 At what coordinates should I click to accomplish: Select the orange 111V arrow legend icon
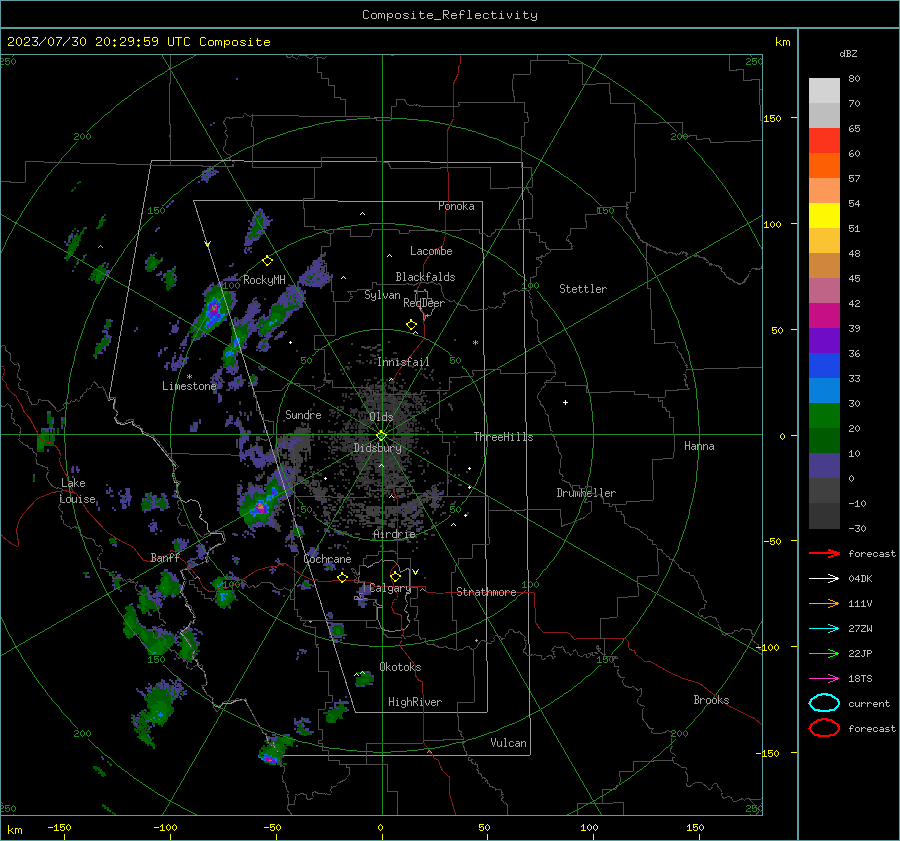coord(824,603)
